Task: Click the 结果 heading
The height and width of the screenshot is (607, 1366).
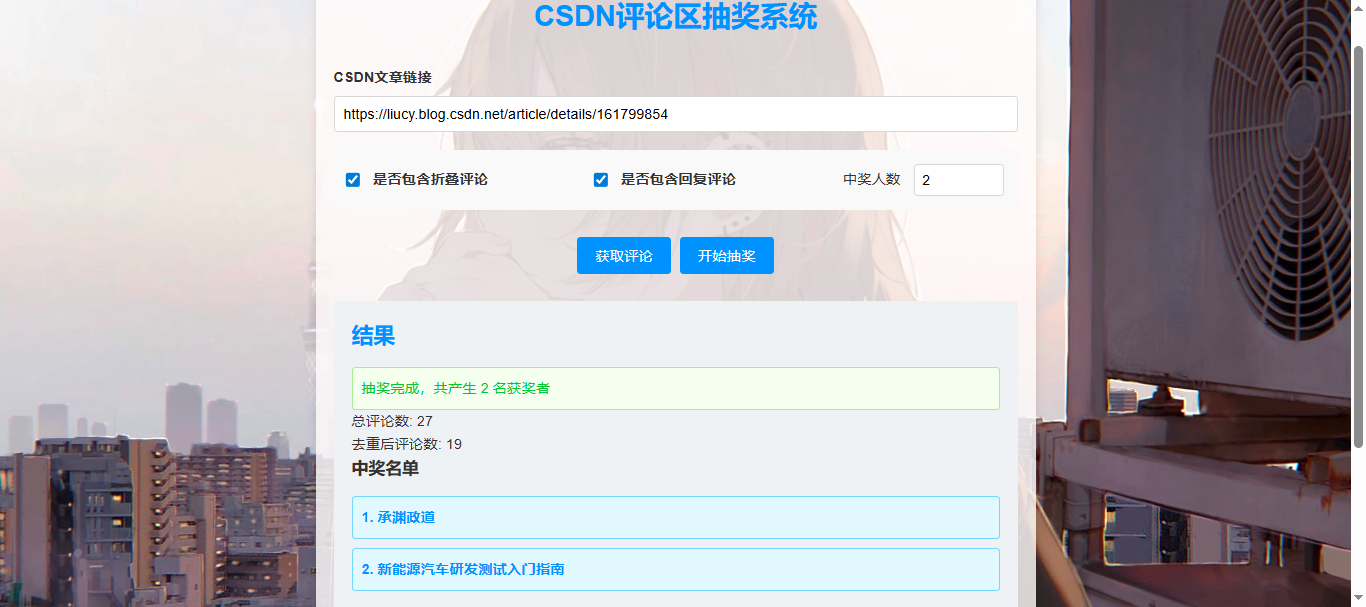Action: coord(373,336)
